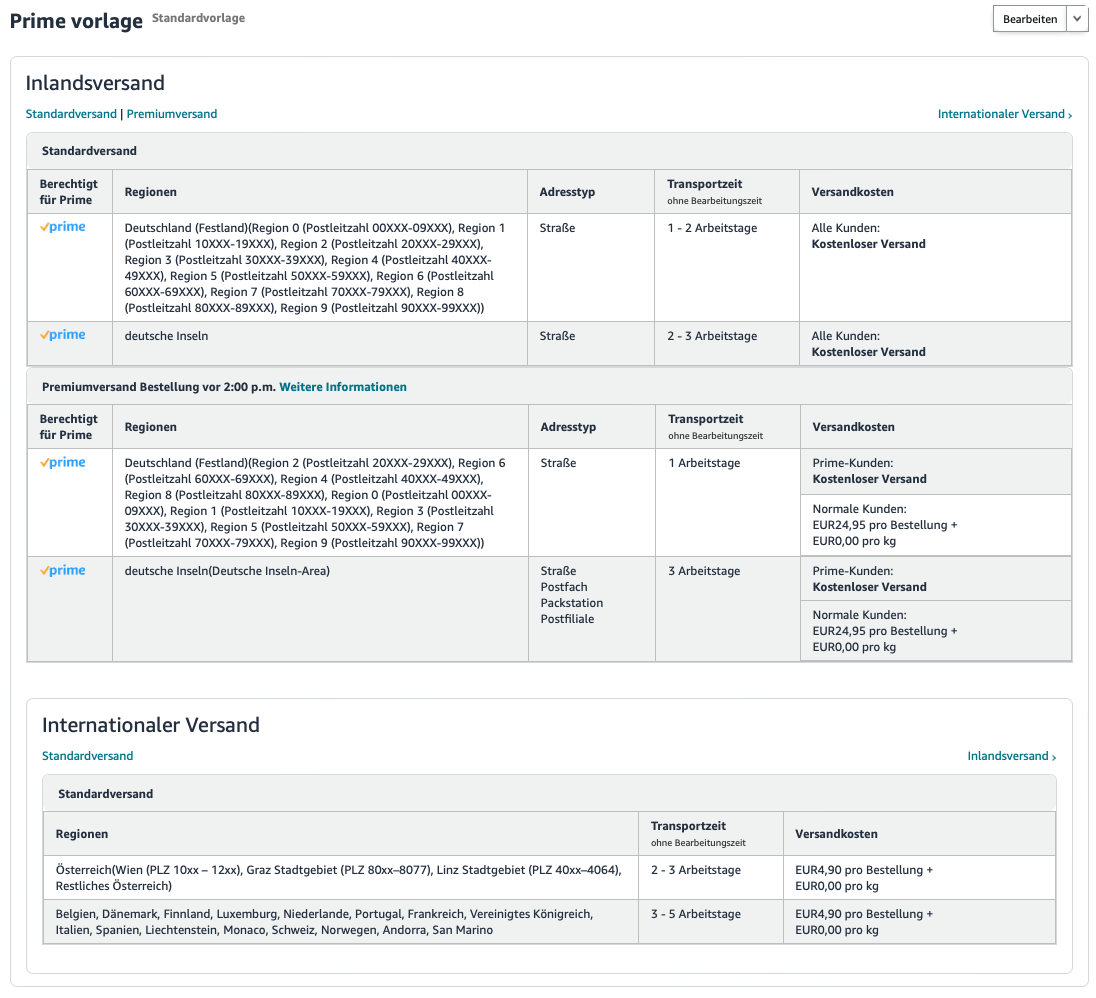Click the '3 - 5 Arbeitstage' cell
This screenshot has height=998, width=1096.
click(711, 922)
